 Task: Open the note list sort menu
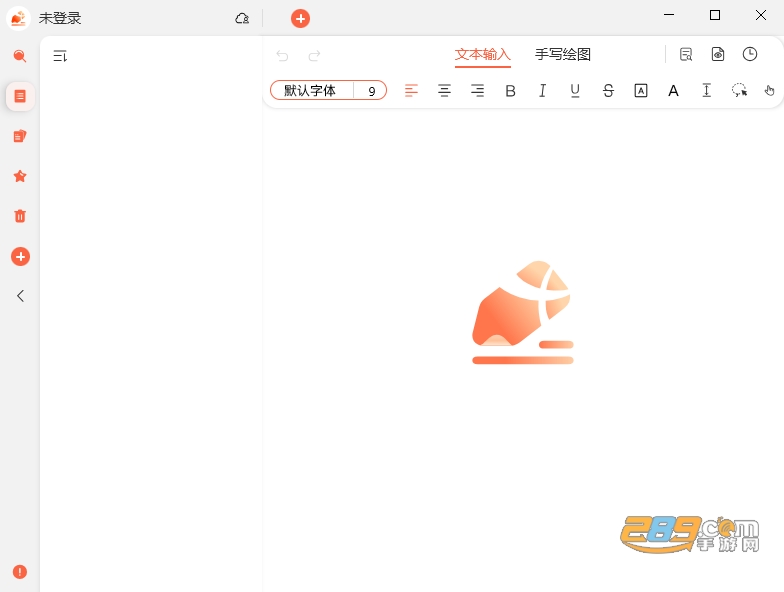pyautogui.click(x=60, y=56)
